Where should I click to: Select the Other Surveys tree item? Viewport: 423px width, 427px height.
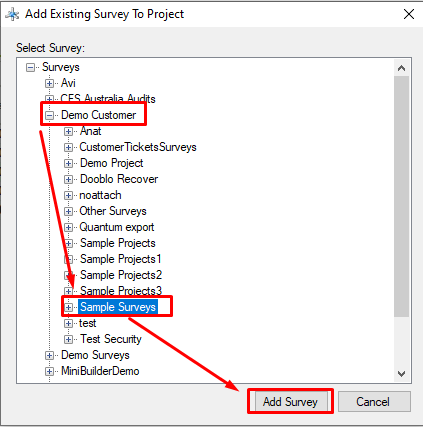coord(113,211)
